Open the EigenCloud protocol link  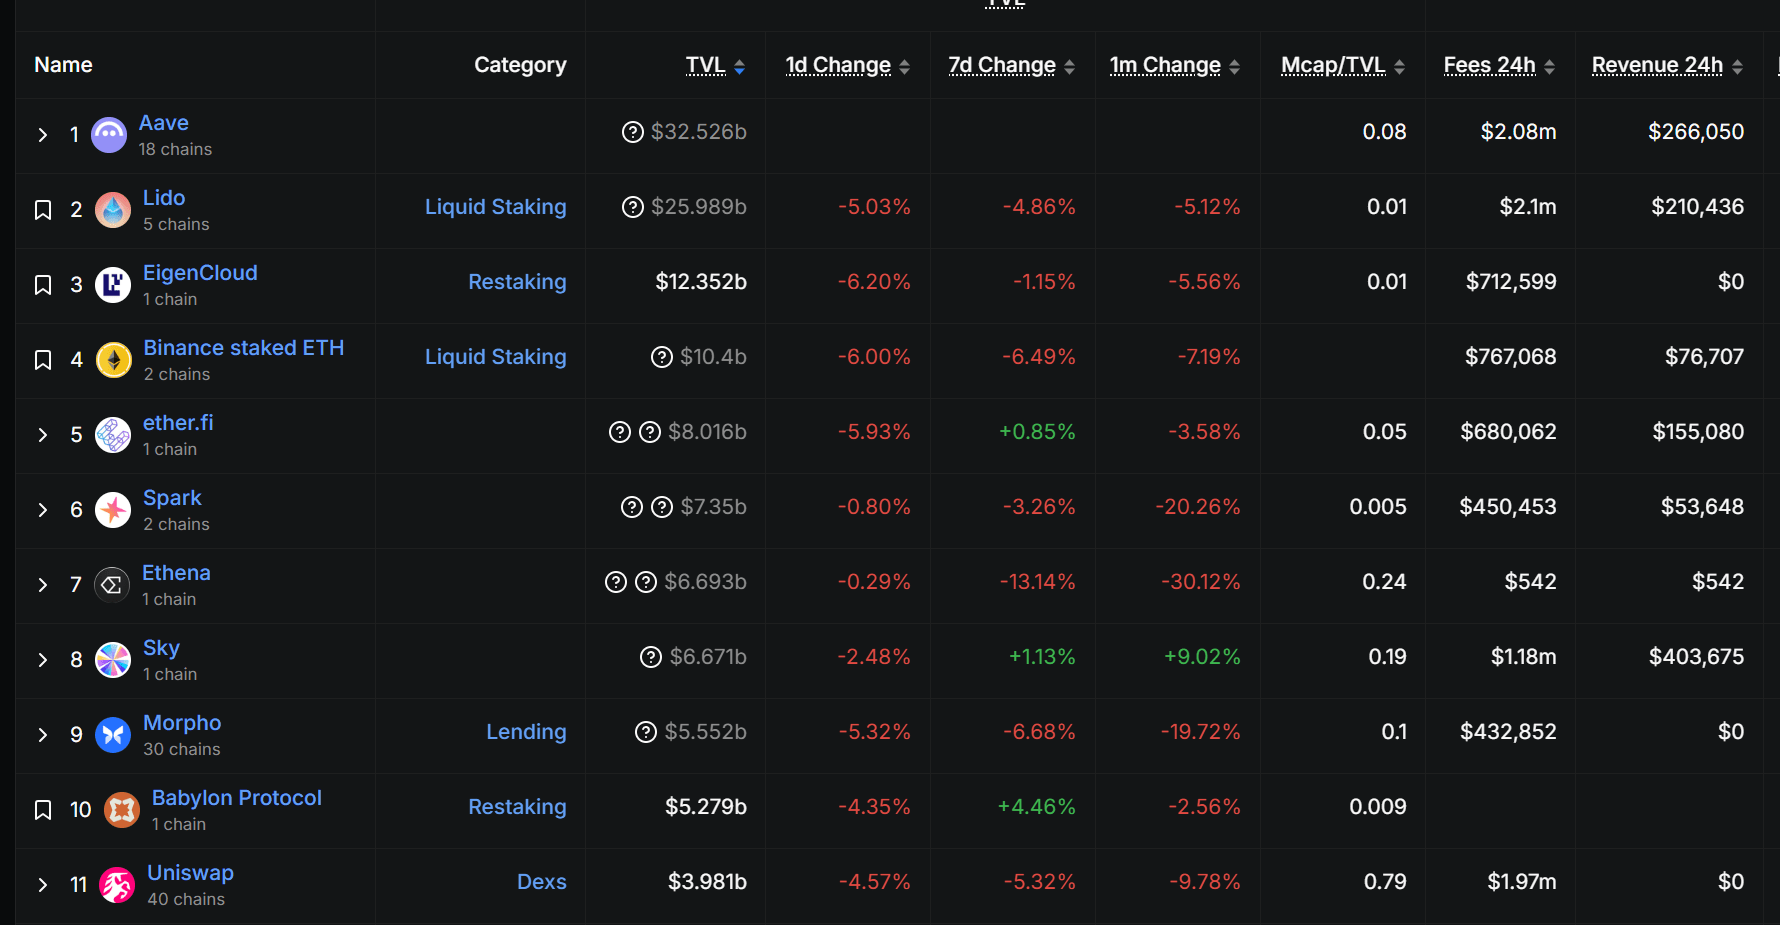(x=200, y=273)
